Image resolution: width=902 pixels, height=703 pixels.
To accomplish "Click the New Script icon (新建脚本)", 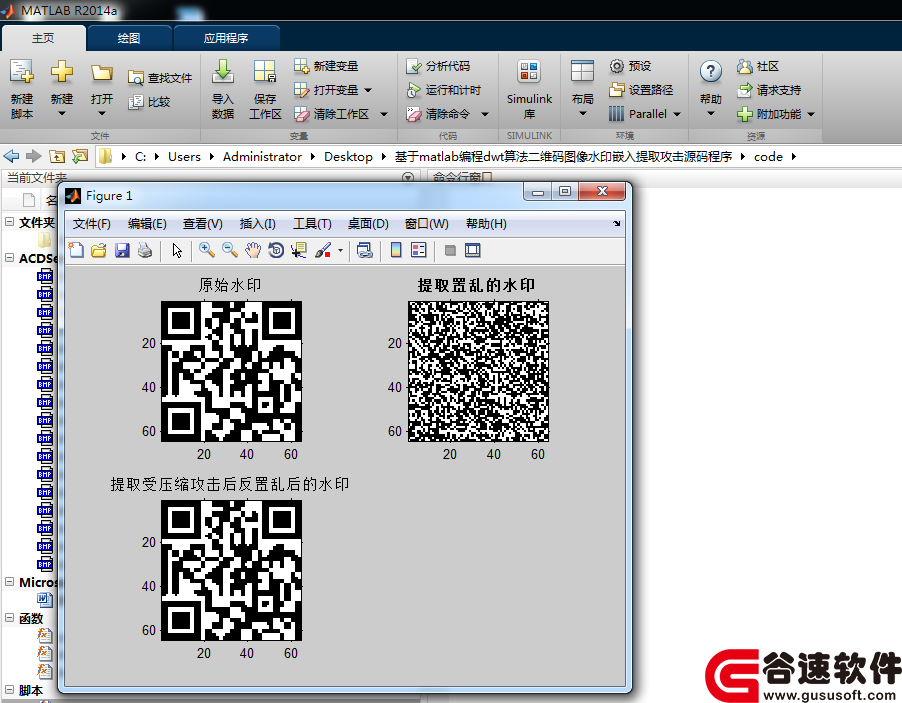I will [x=22, y=89].
